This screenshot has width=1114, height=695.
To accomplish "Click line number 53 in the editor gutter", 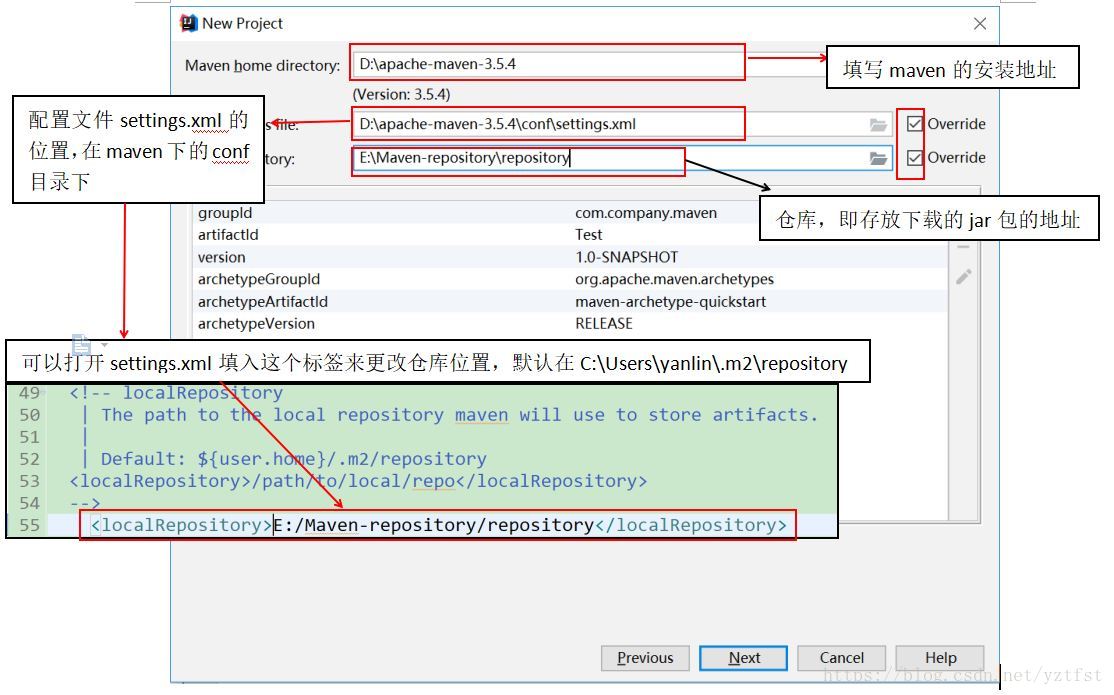I will coord(29,481).
